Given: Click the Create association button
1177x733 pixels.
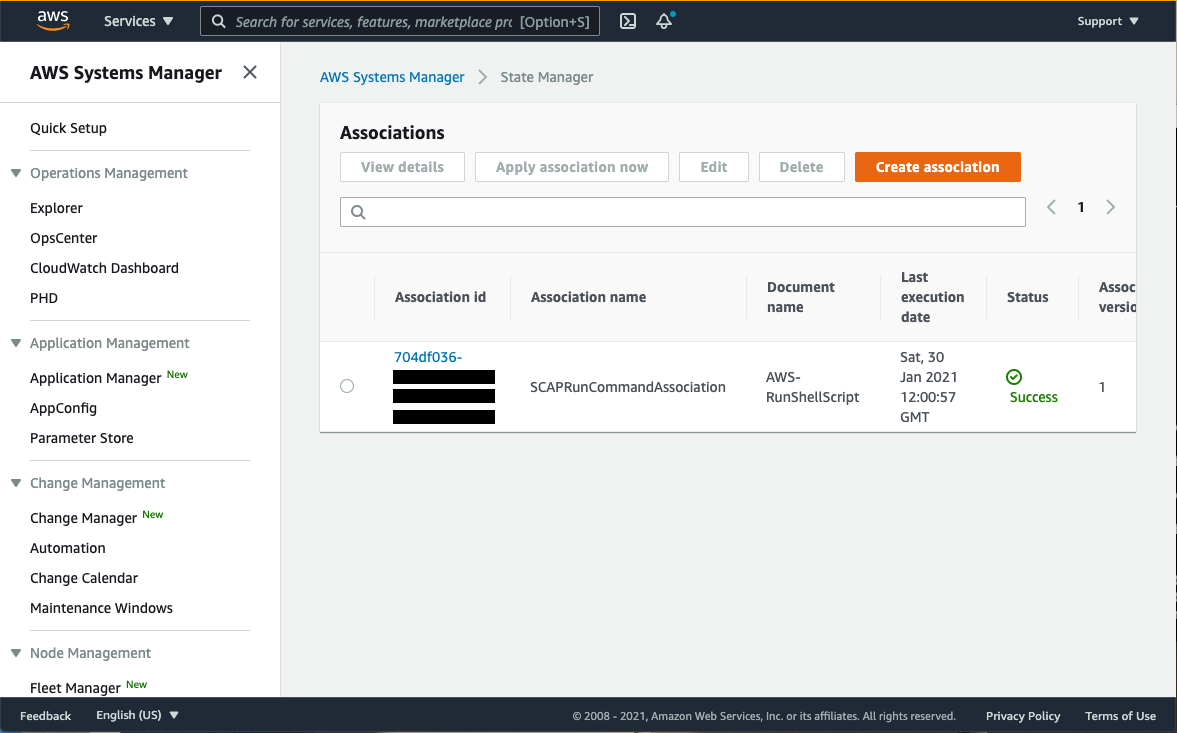Looking at the screenshot, I should [x=937, y=167].
